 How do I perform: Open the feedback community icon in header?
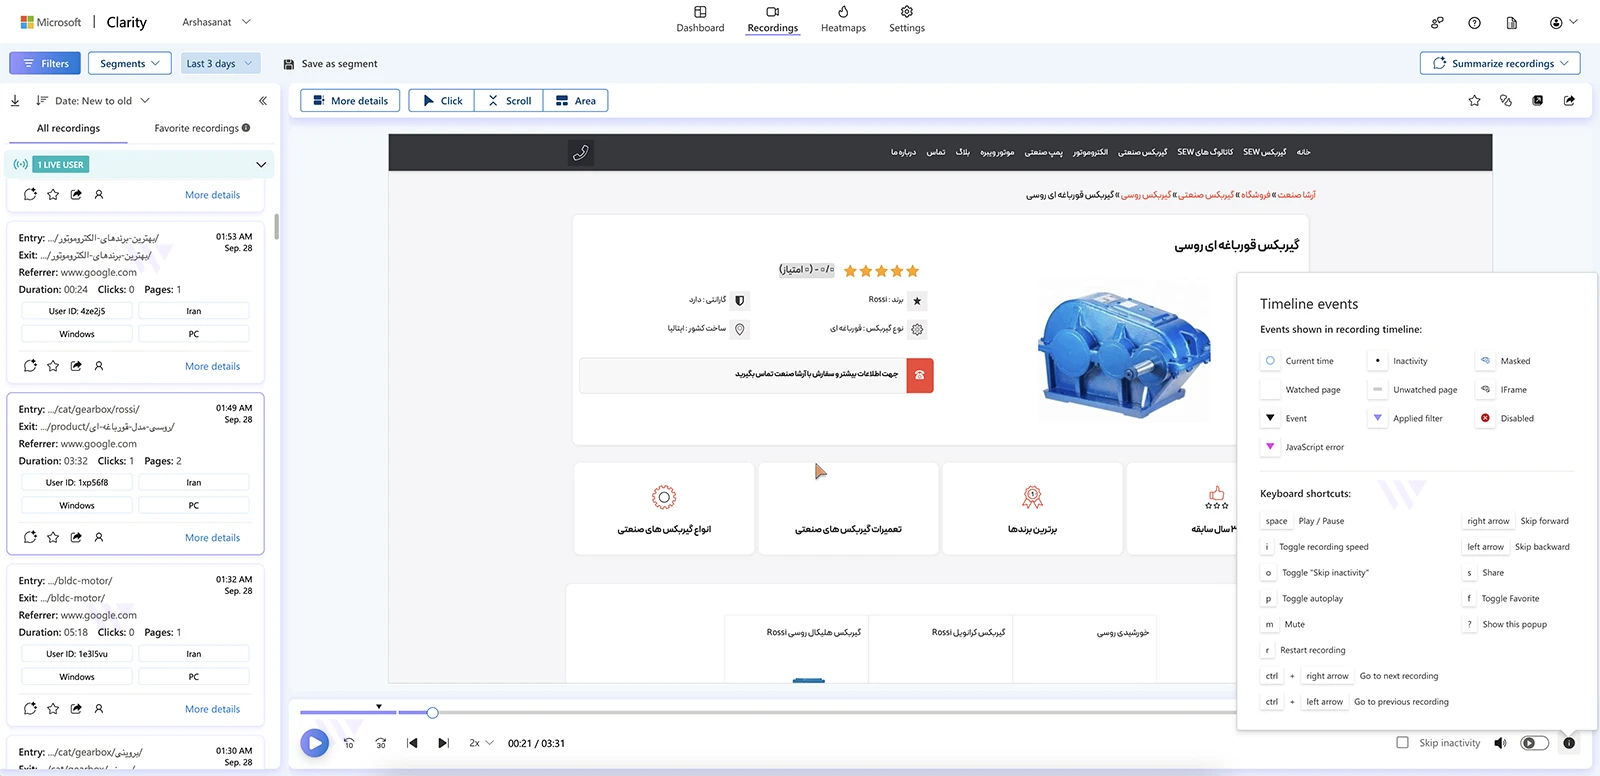point(1437,23)
